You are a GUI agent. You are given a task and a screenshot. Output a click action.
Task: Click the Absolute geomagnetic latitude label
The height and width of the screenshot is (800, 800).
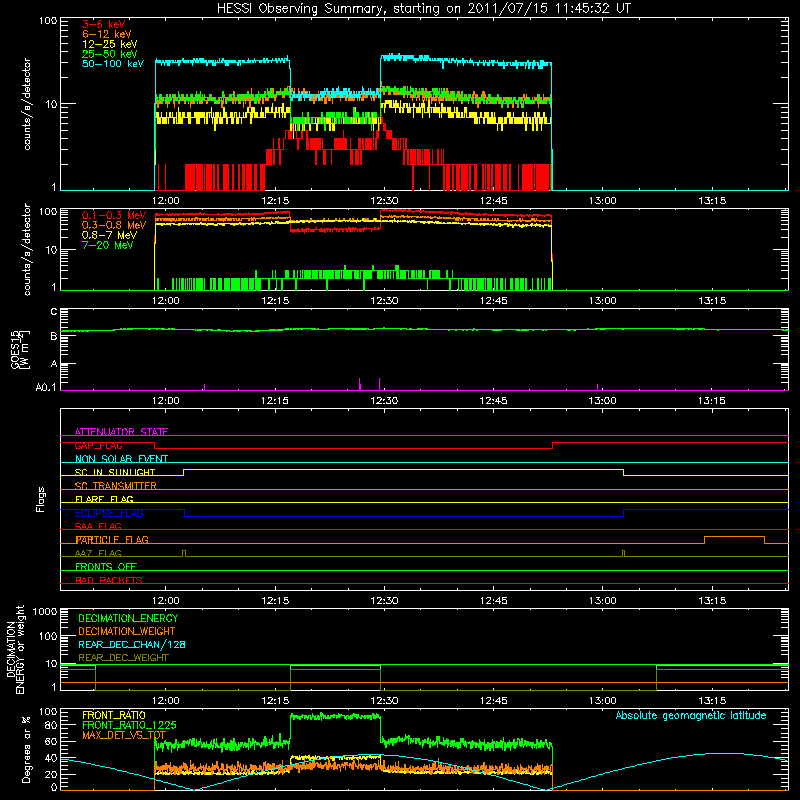691,715
